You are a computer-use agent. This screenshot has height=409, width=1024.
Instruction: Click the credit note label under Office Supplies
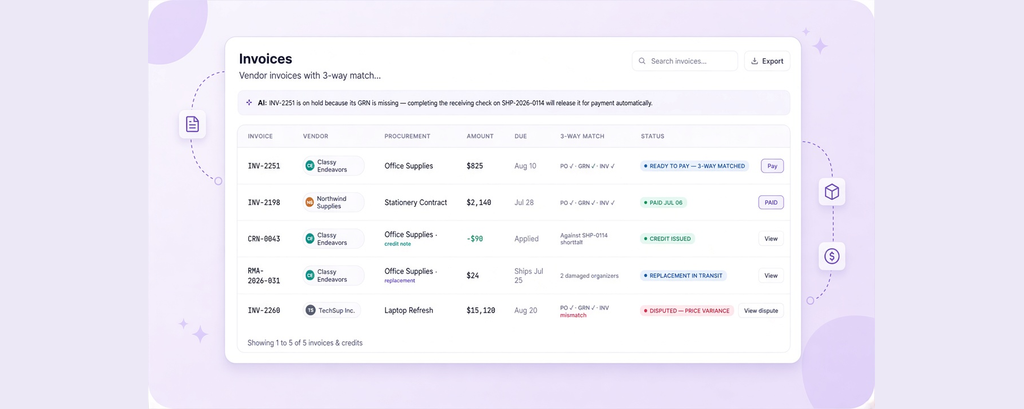coord(398,244)
